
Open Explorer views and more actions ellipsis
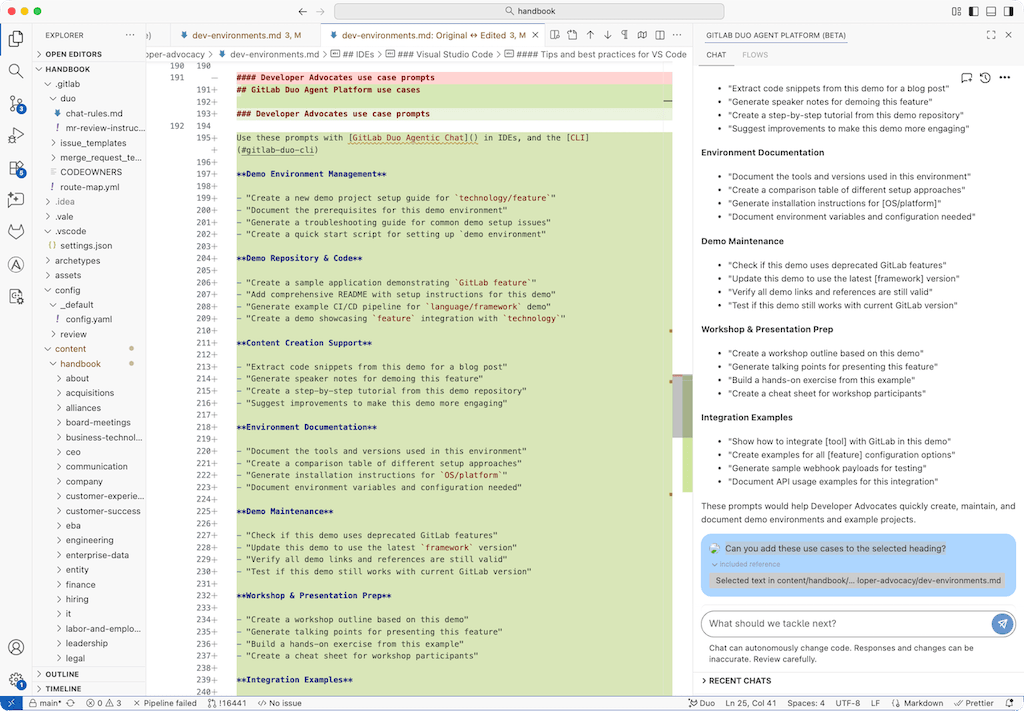tap(130, 35)
